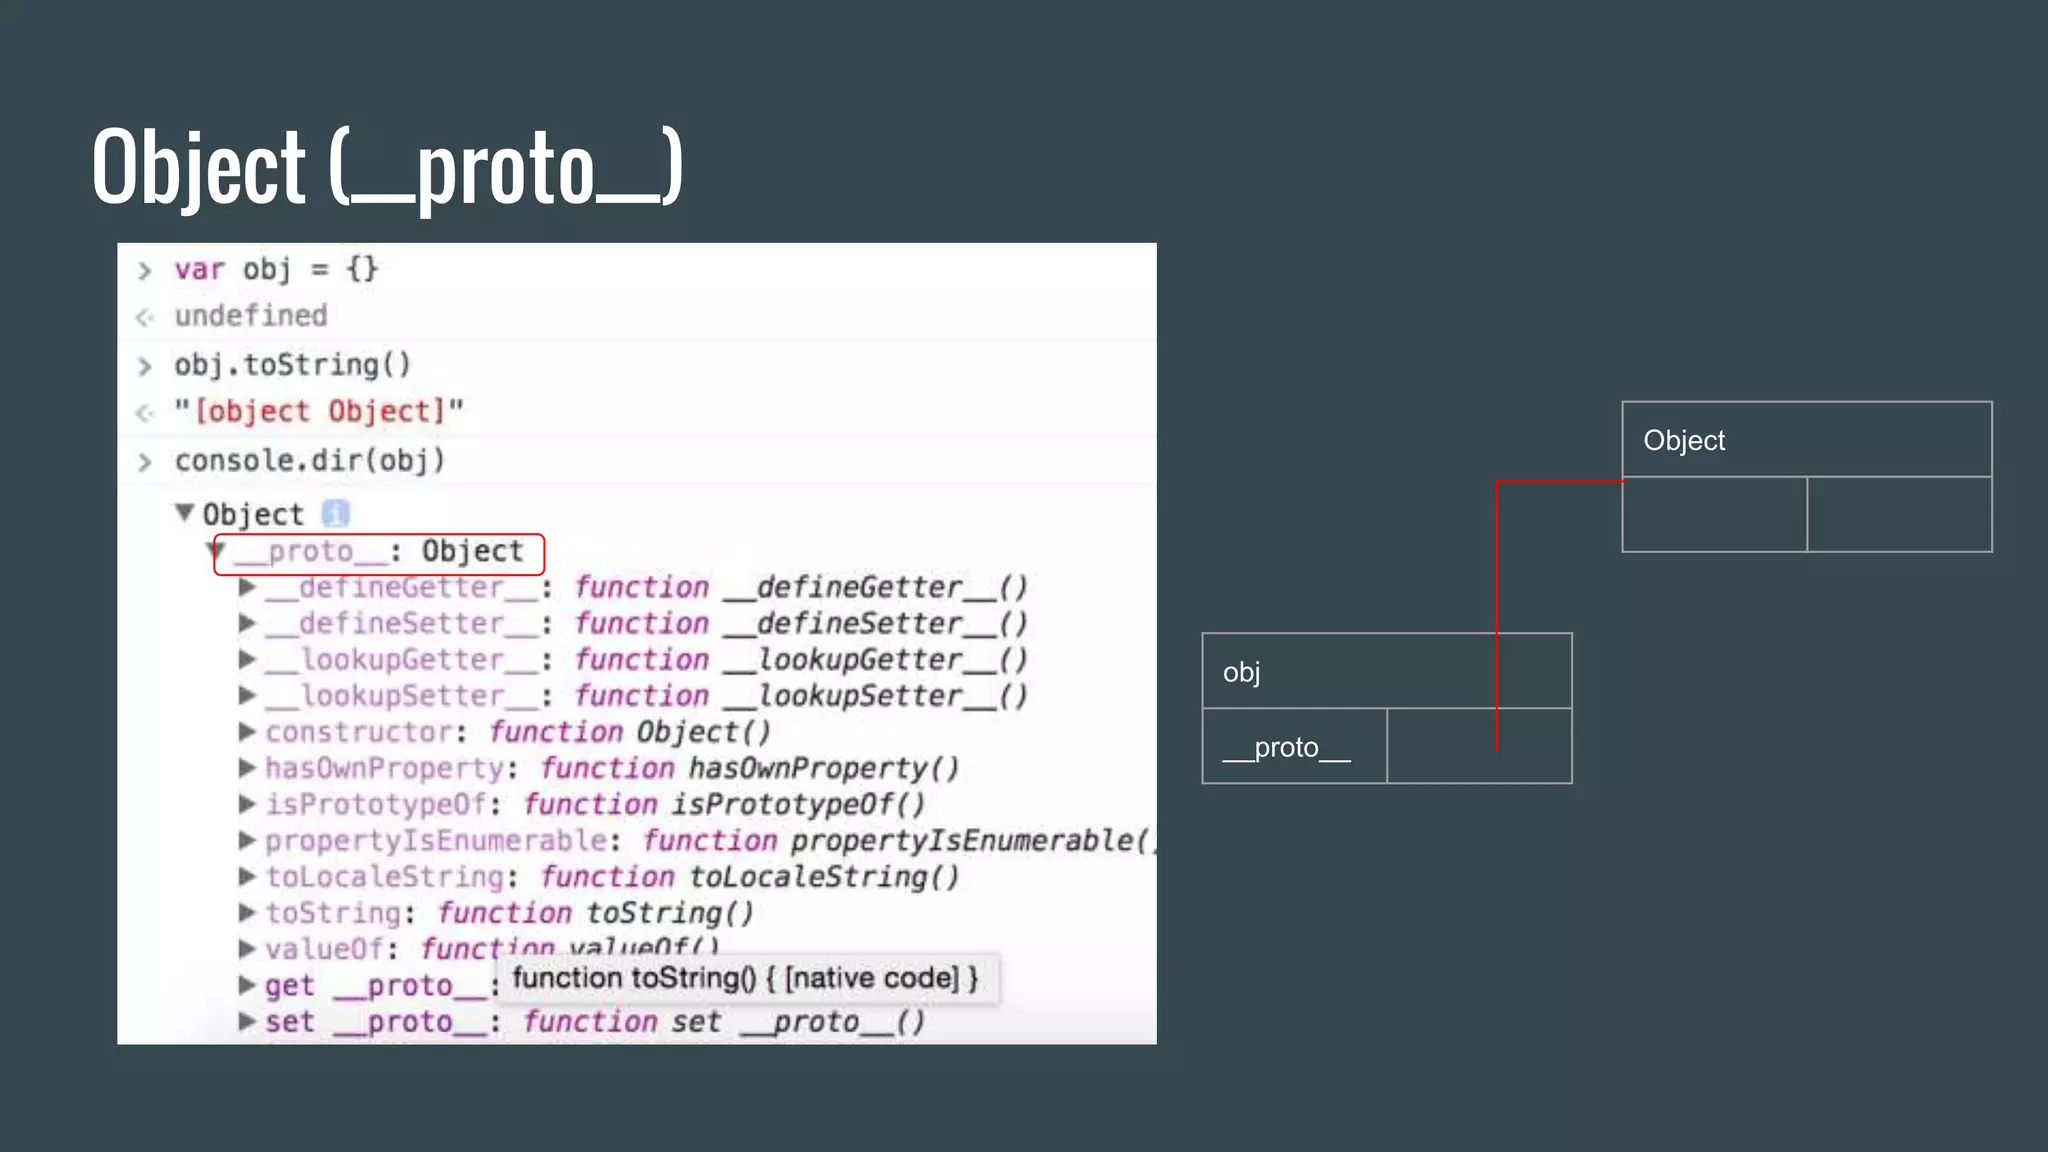This screenshot has height=1152, width=2048.
Task: Click 'function __defineGetter__()' value
Action: click(x=801, y=587)
